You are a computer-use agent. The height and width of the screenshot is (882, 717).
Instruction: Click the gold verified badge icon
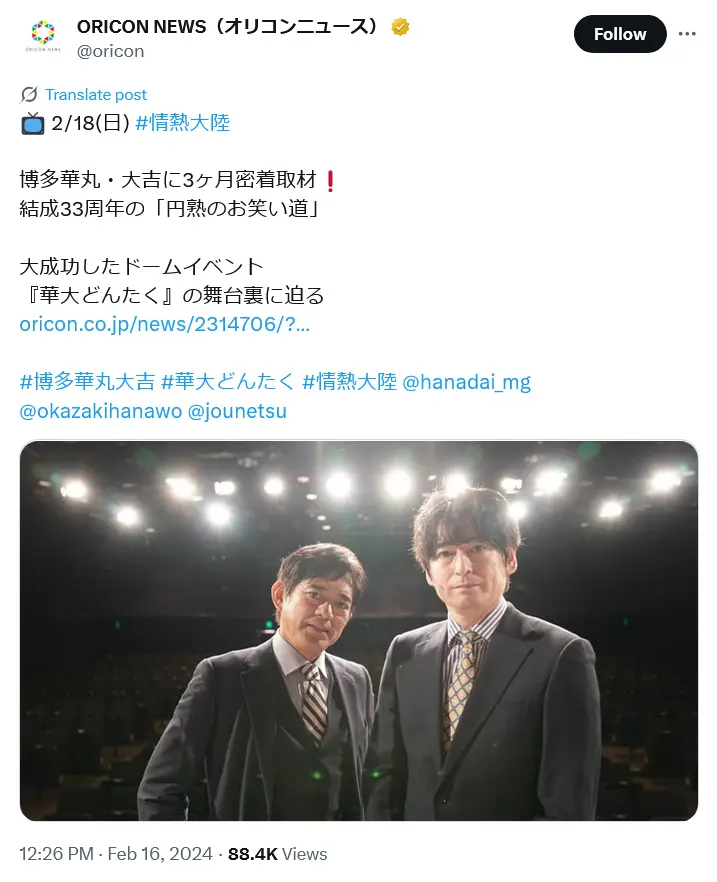(400, 26)
